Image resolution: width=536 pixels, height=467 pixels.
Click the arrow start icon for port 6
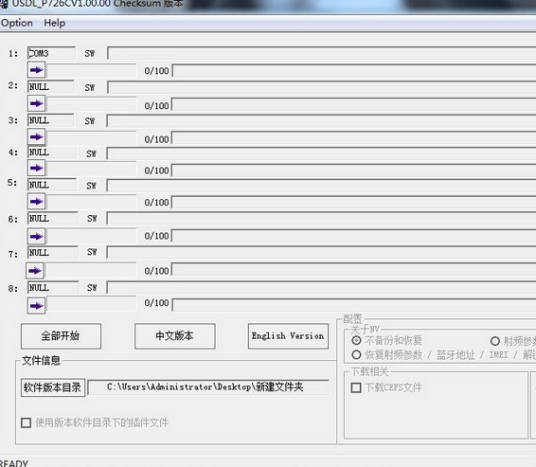coord(36,236)
